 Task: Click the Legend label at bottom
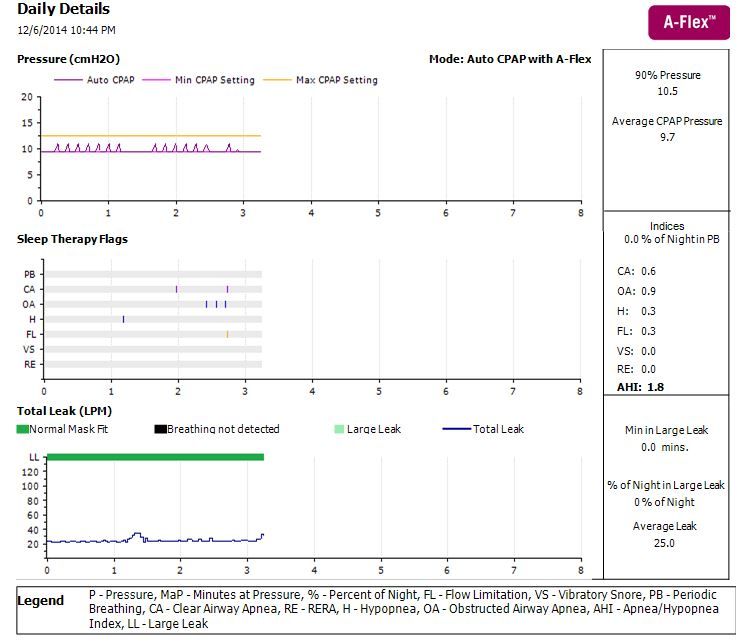40,601
